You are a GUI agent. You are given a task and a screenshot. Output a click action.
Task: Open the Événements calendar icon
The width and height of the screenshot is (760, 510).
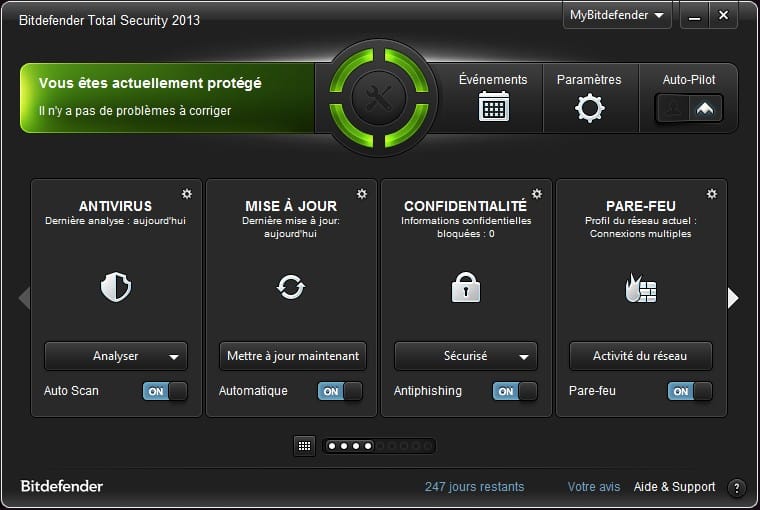(493, 106)
